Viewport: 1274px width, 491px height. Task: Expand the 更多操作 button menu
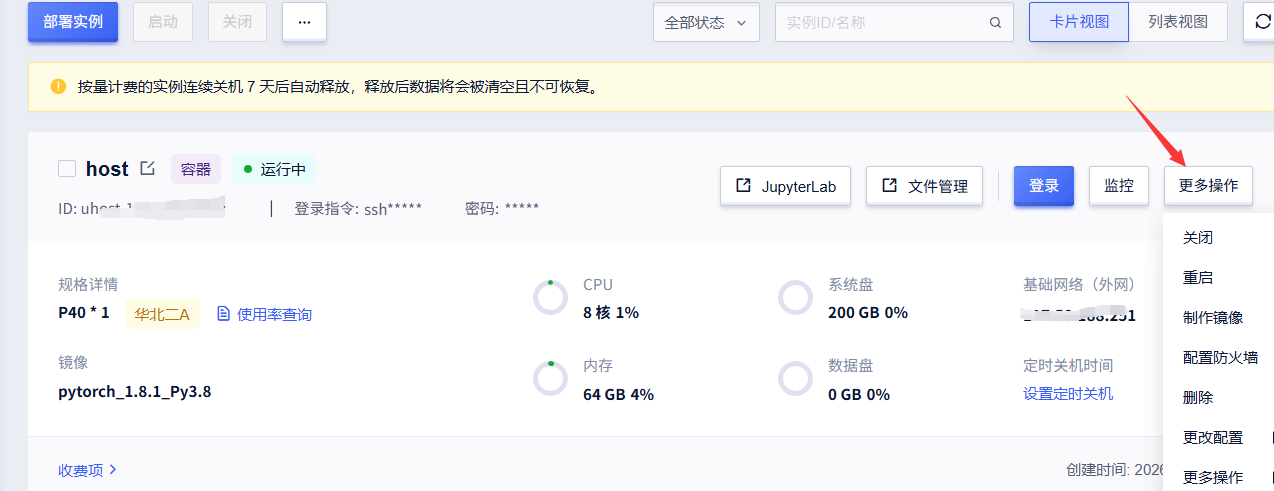[1208, 186]
